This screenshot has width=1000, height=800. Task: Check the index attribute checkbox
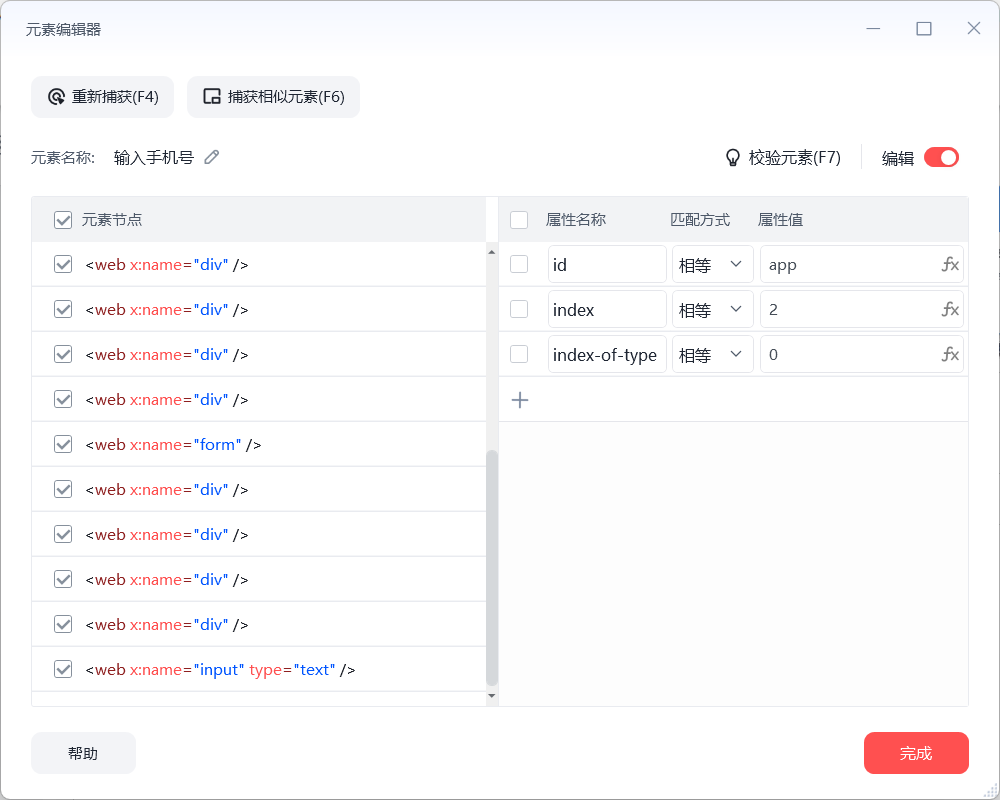pyautogui.click(x=519, y=309)
